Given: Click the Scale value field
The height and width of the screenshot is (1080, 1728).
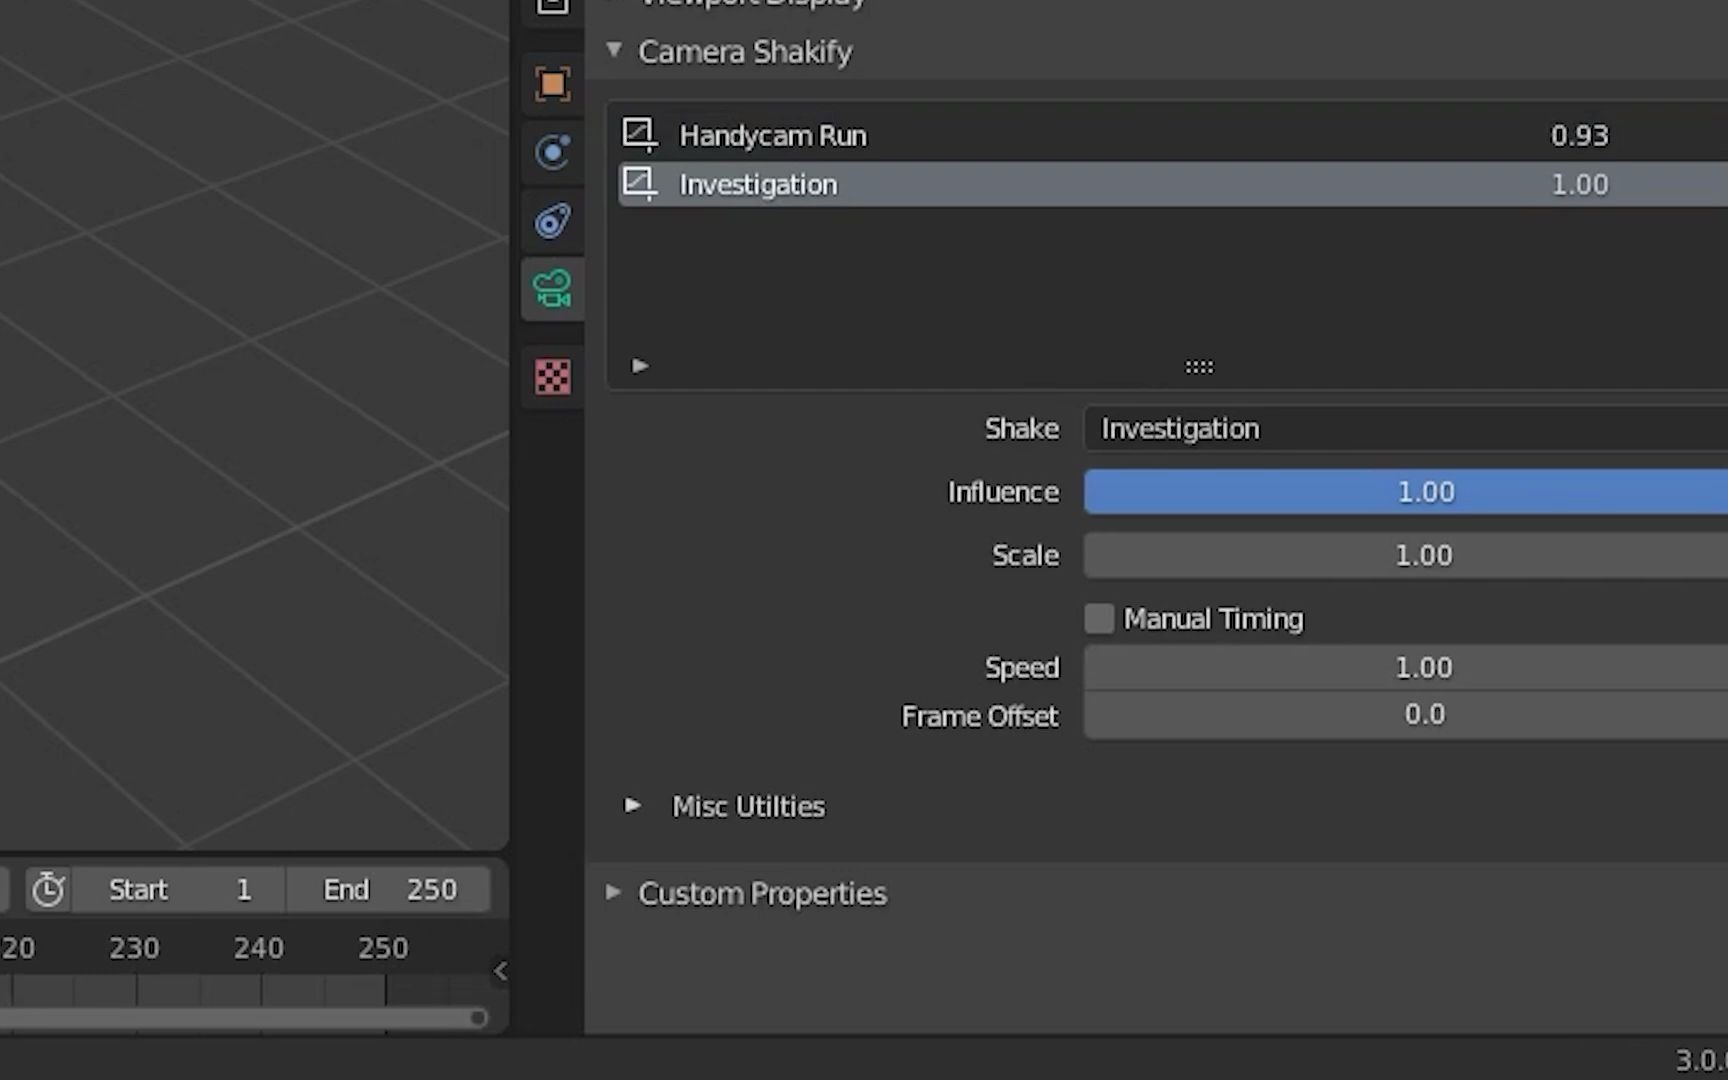Looking at the screenshot, I should [1406, 555].
